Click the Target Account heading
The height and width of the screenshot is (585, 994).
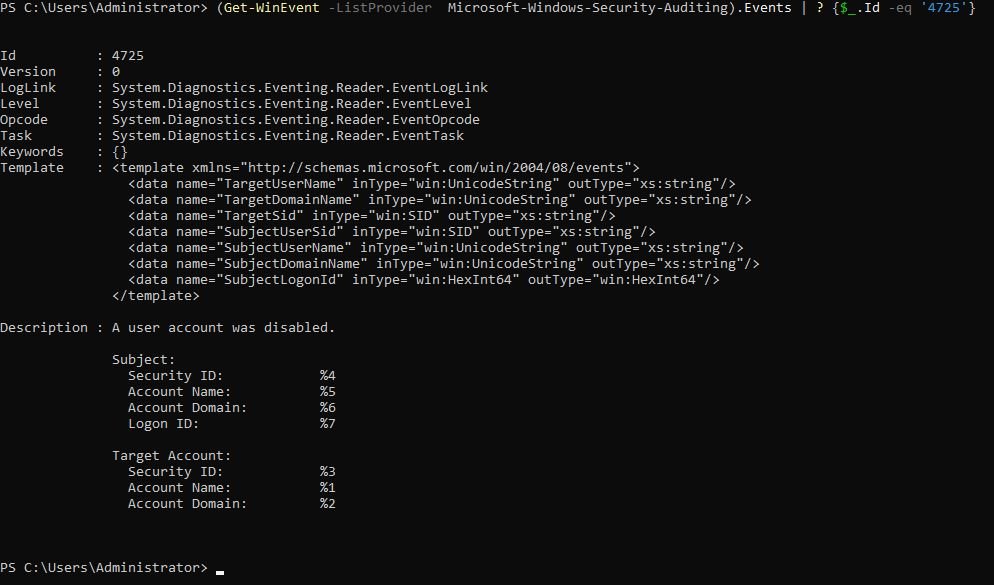[171, 456]
